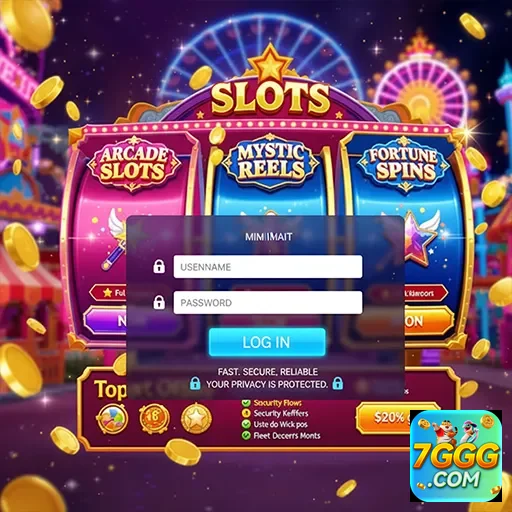Click the gold star atop the SLOTS sign
The height and width of the screenshot is (512, 512).
point(270,64)
